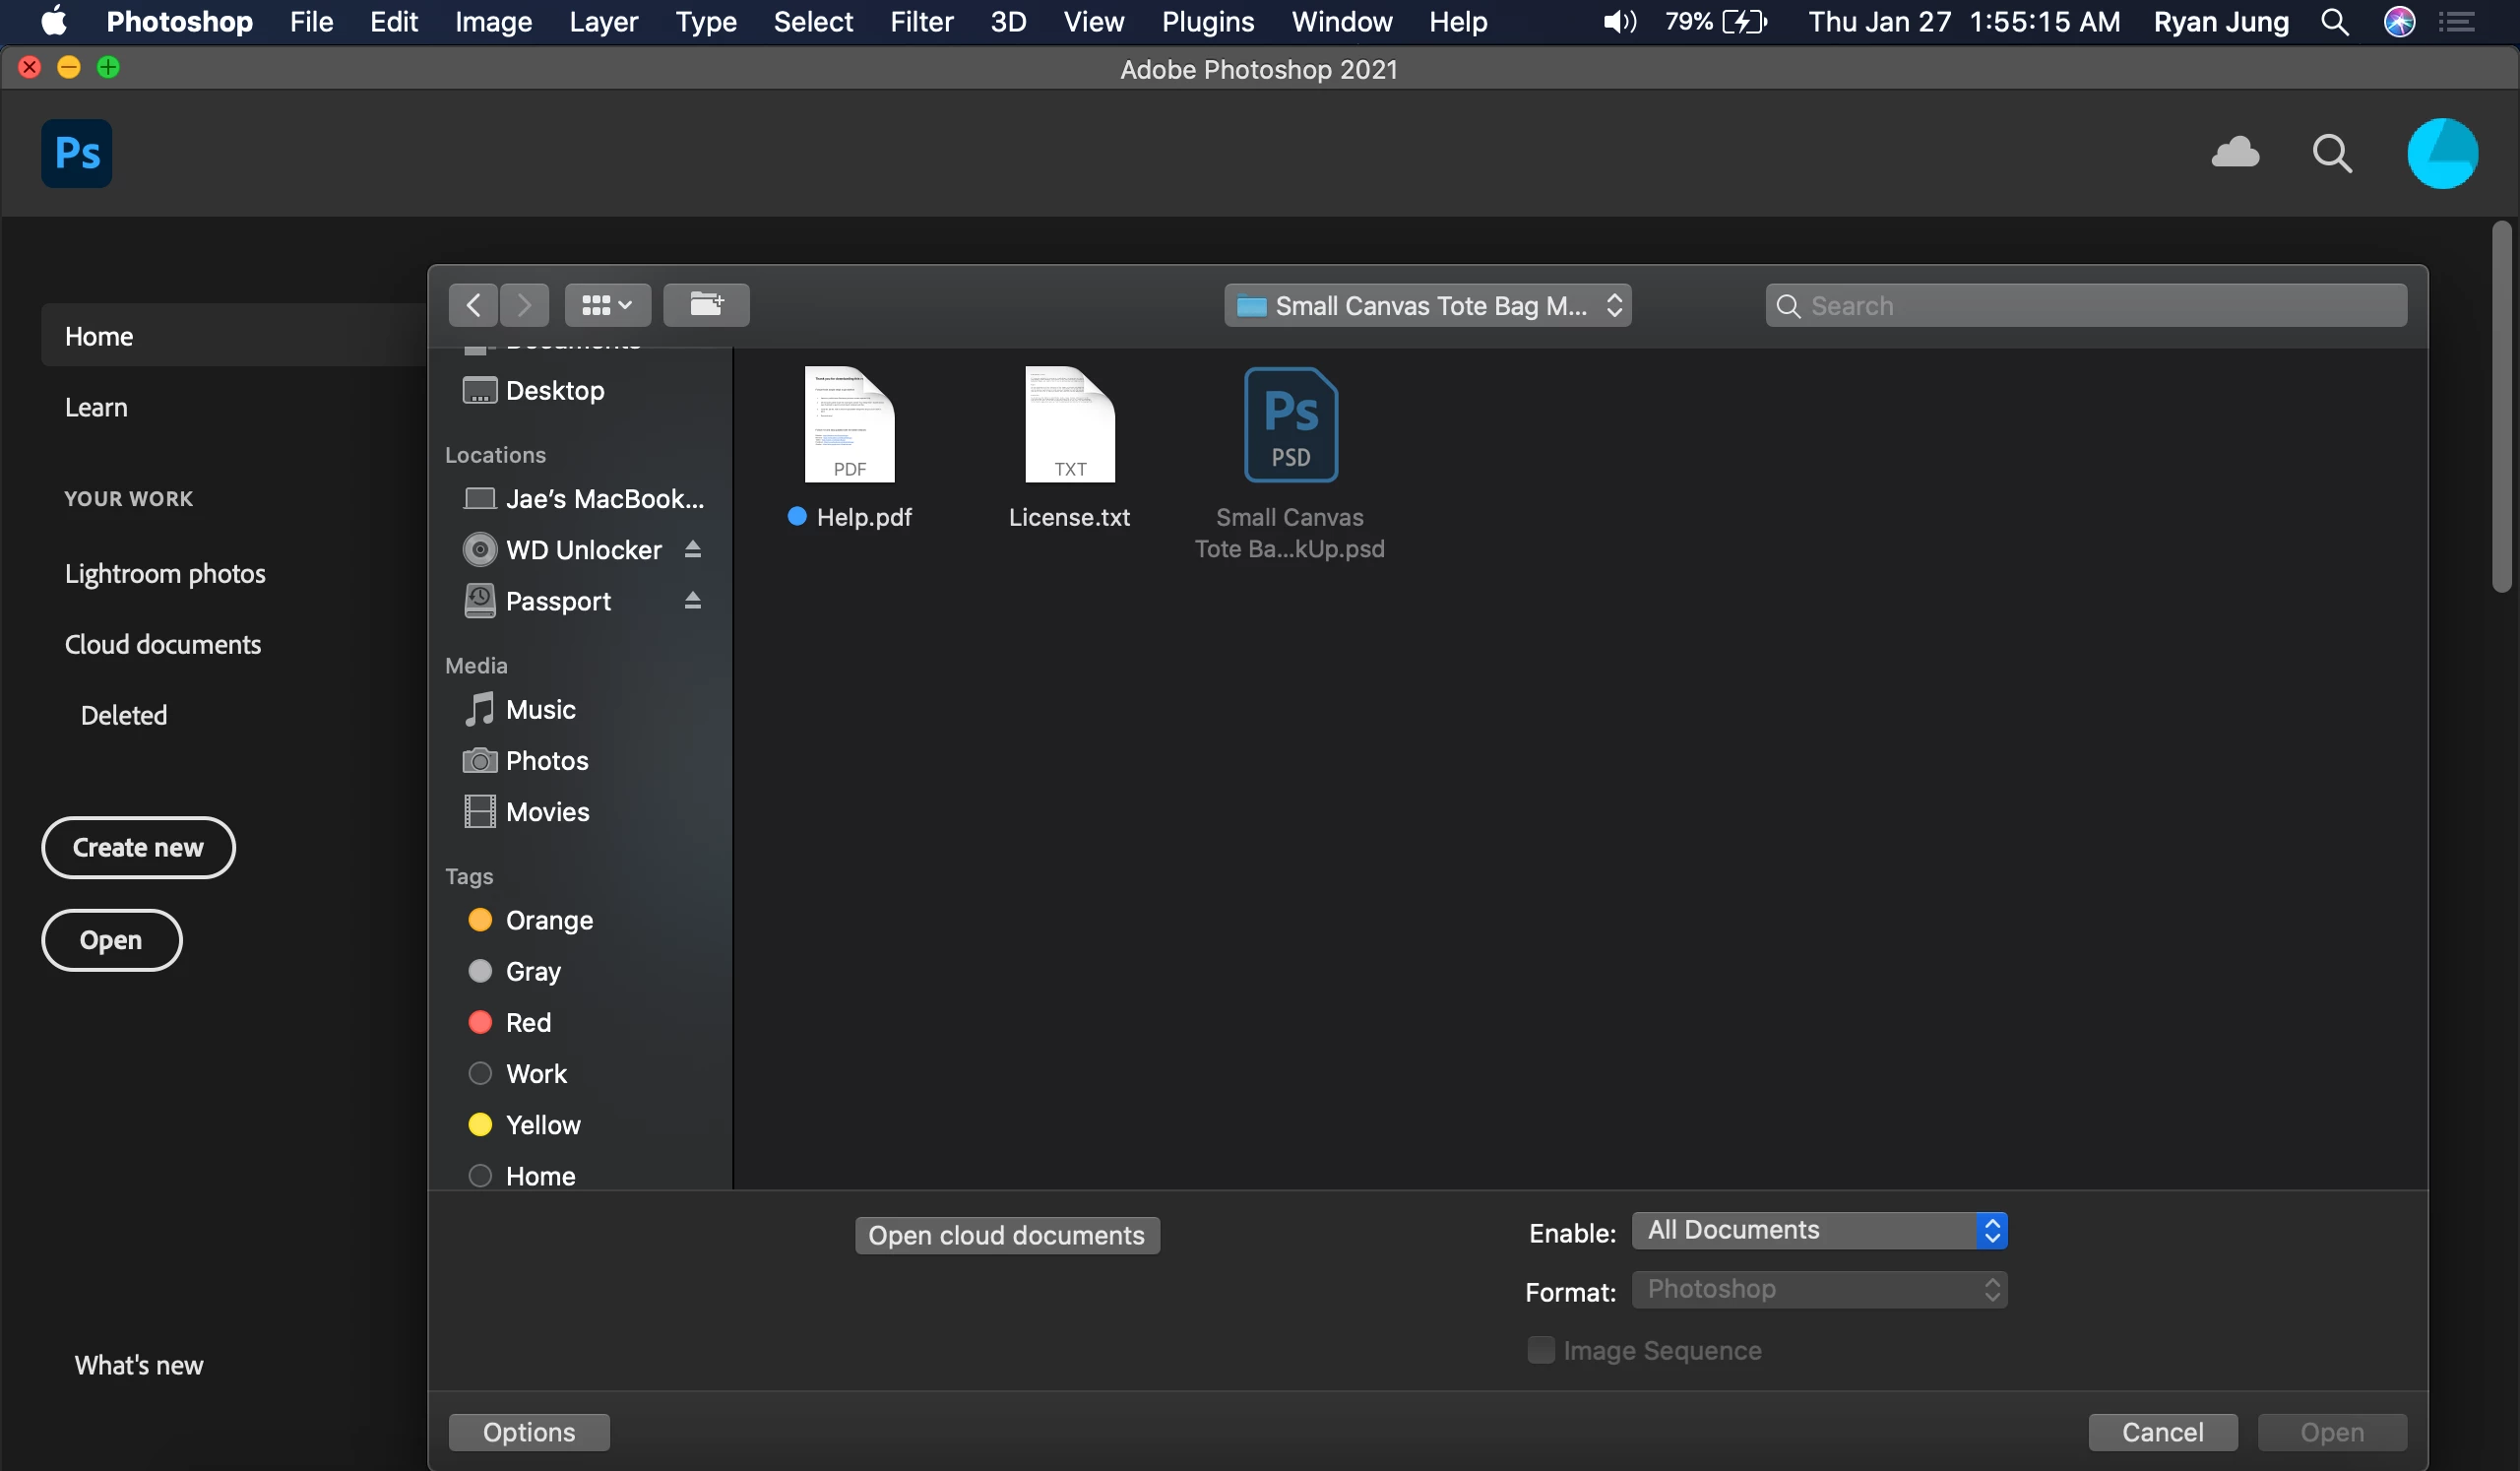The image size is (2520, 1471).
Task: Eject the WD Unlocker drive
Action: pyautogui.click(x=692, y=549)
